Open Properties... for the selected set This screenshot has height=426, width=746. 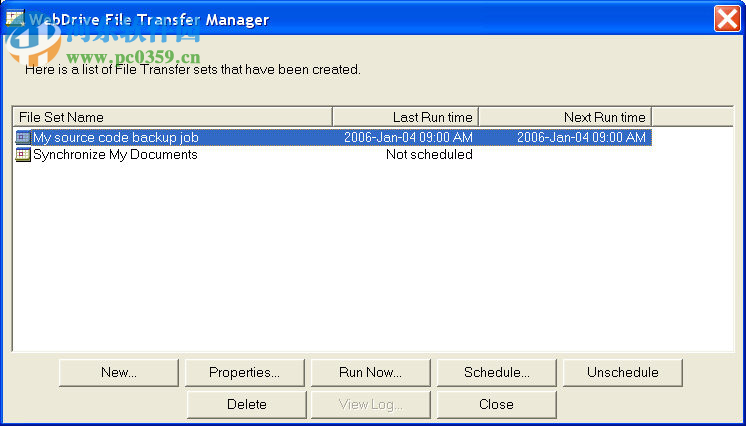click(245, 372)
